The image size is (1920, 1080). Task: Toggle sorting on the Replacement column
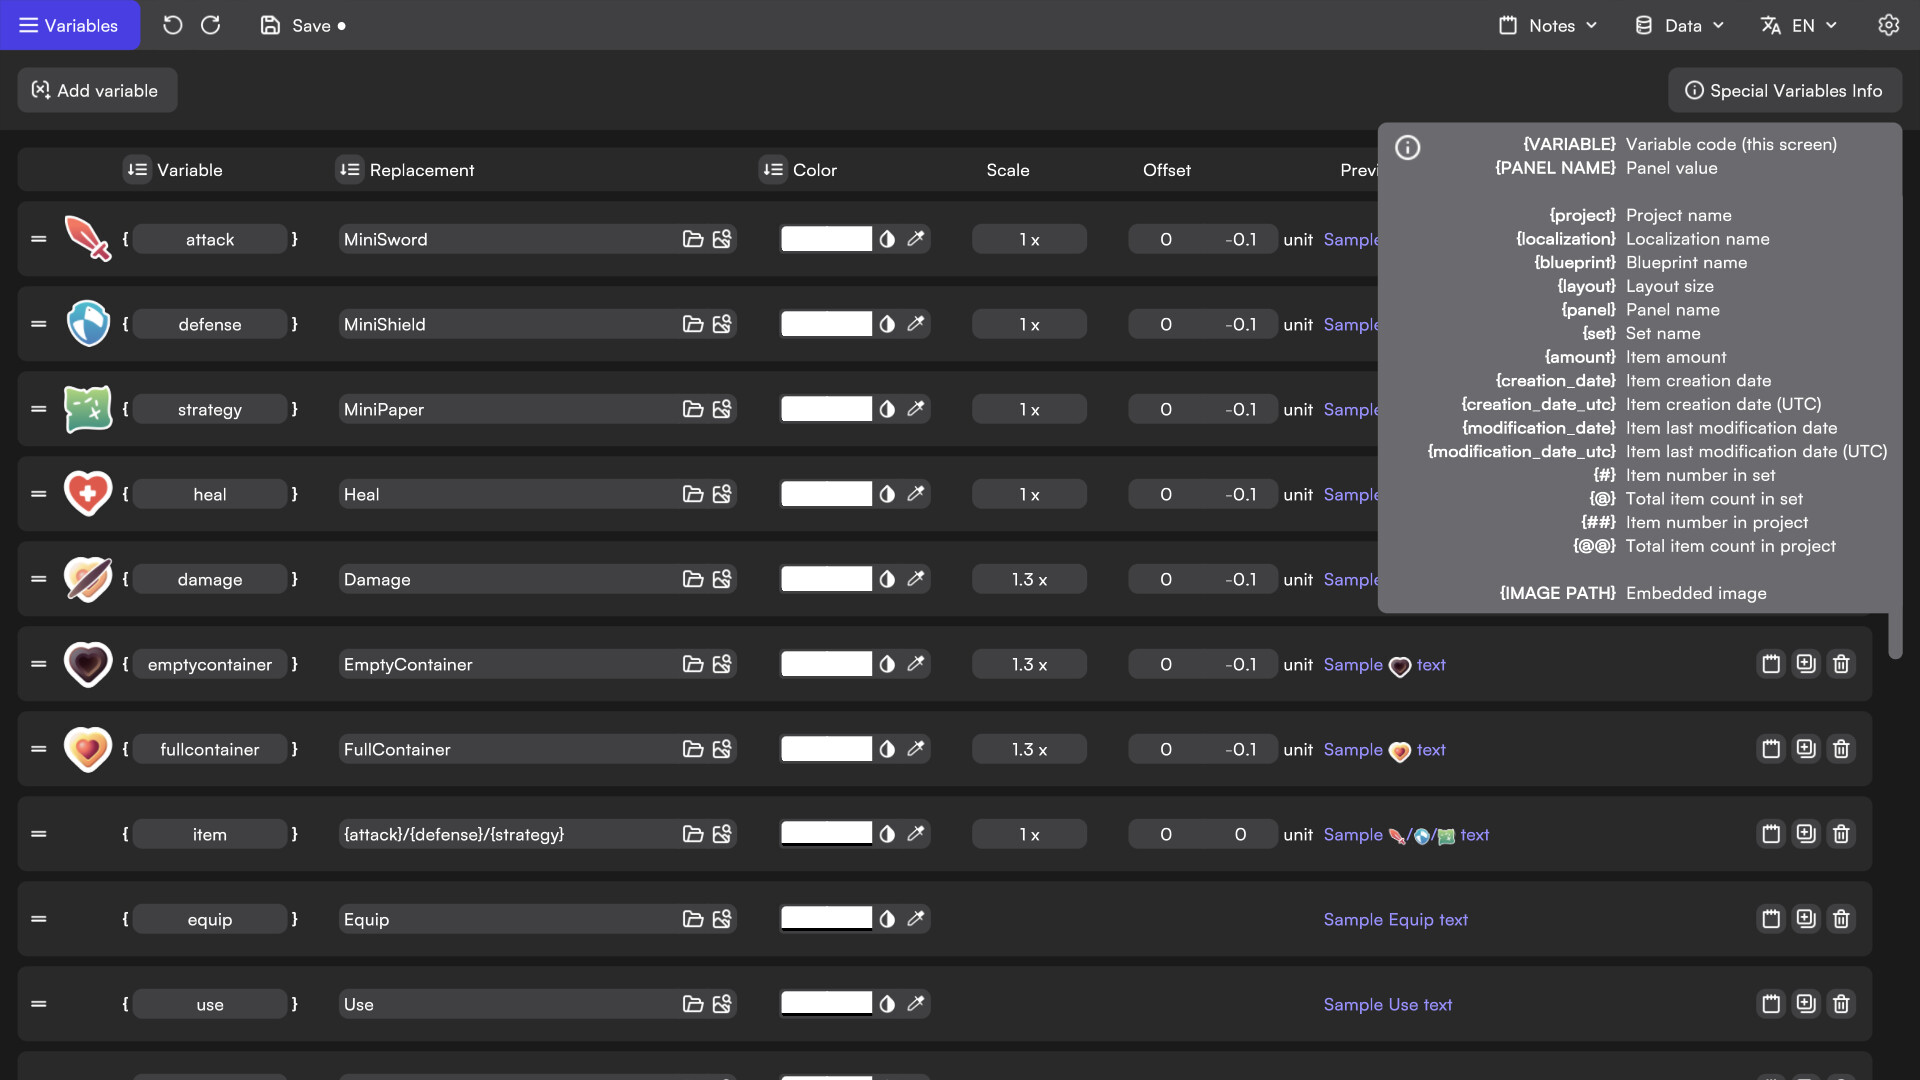click(350, 170)
